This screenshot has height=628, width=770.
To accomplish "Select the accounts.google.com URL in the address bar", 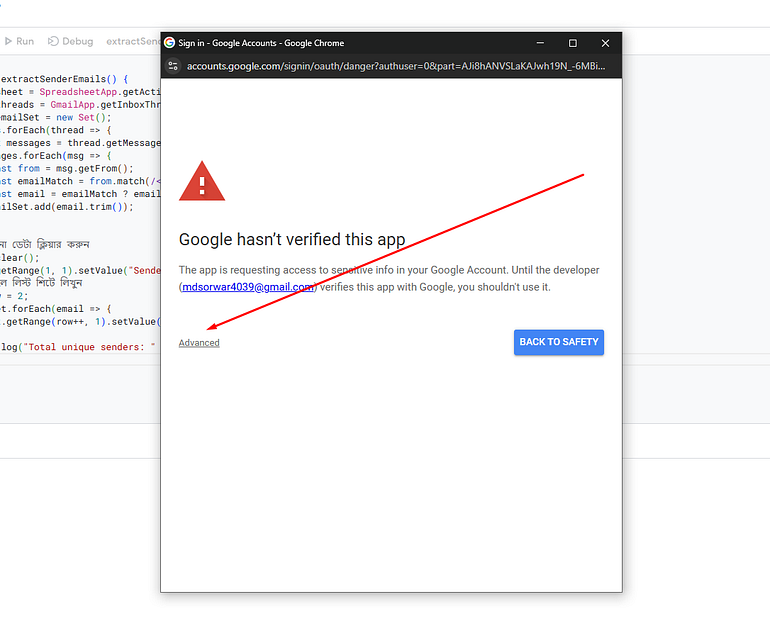I will coord(396,66).
